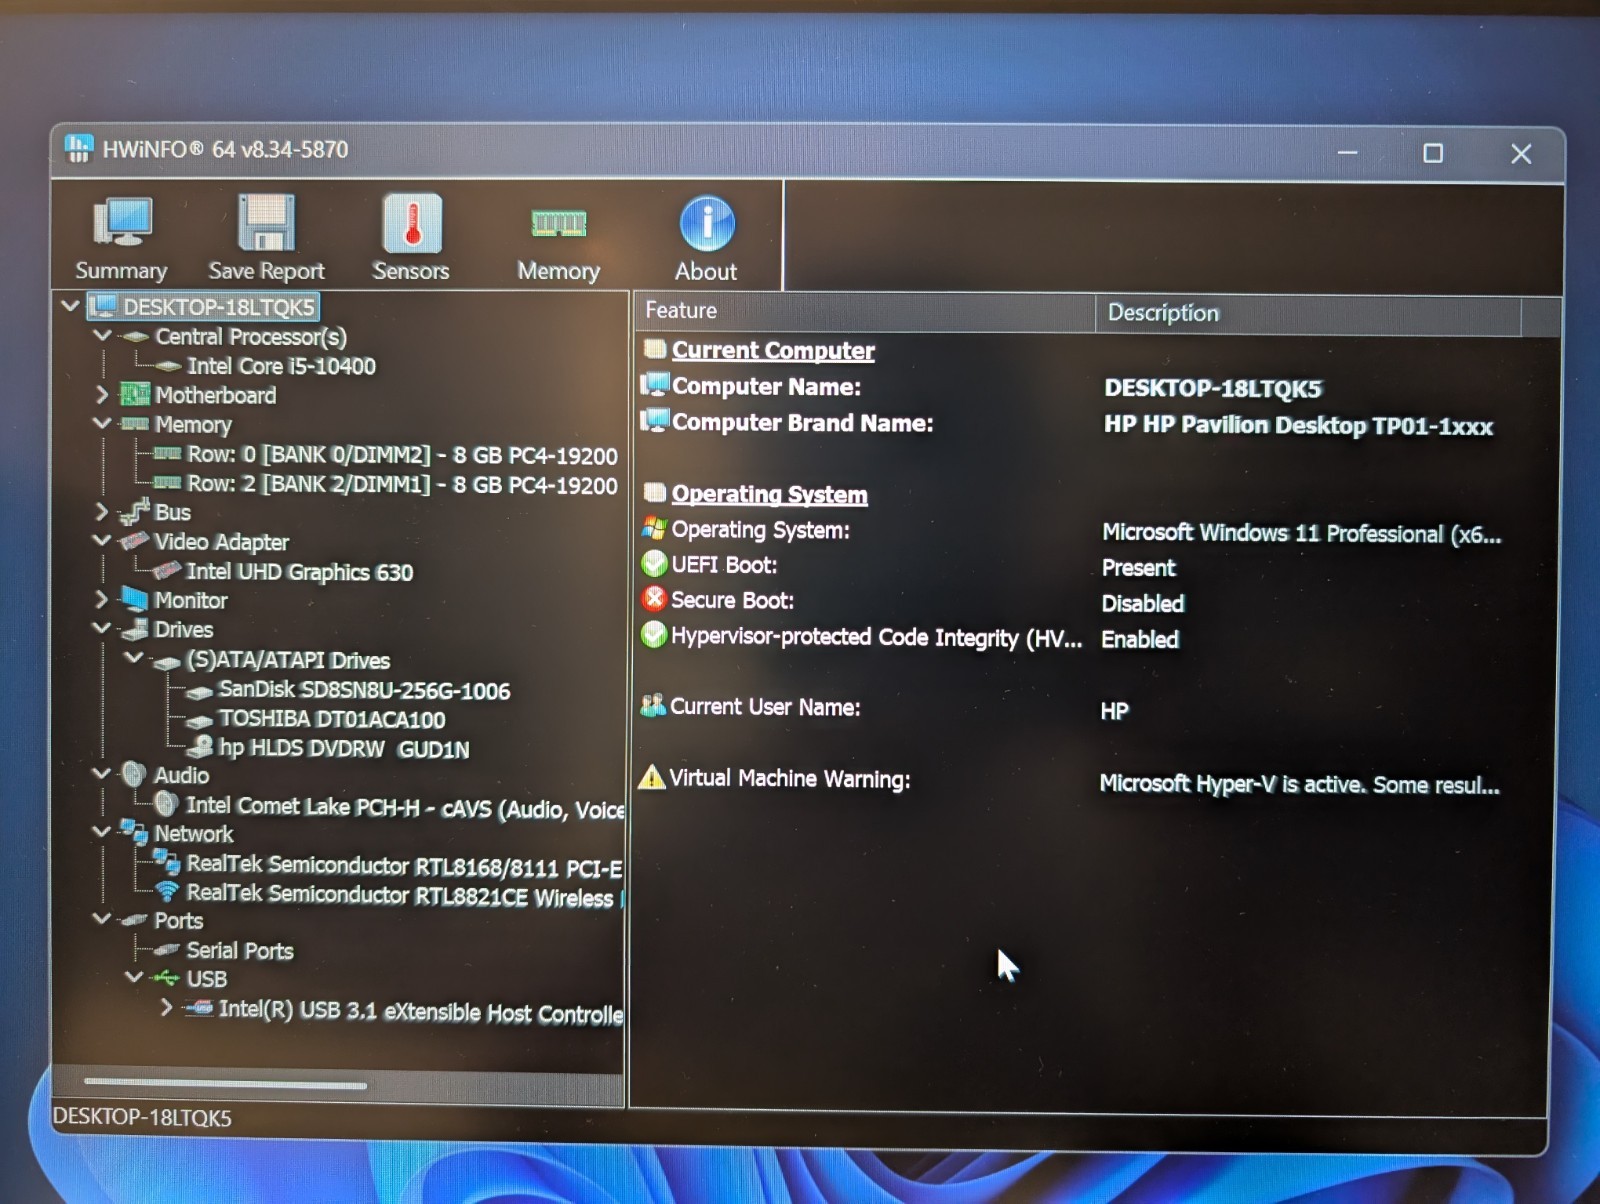This screenshot has height=1204, width=1600.
Task: Click the HP Pavilion Desktop TP01-1xxx value
Action: tap(1298, 426)
